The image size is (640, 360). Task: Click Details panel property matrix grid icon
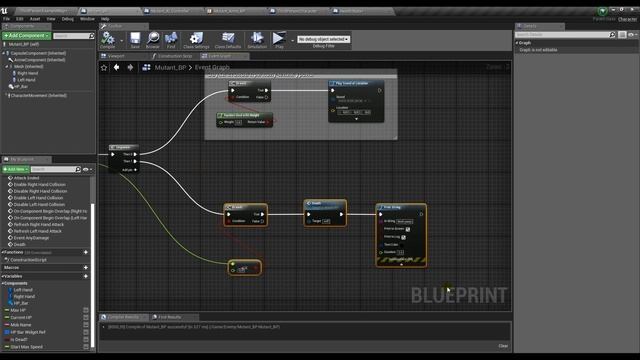622,35
